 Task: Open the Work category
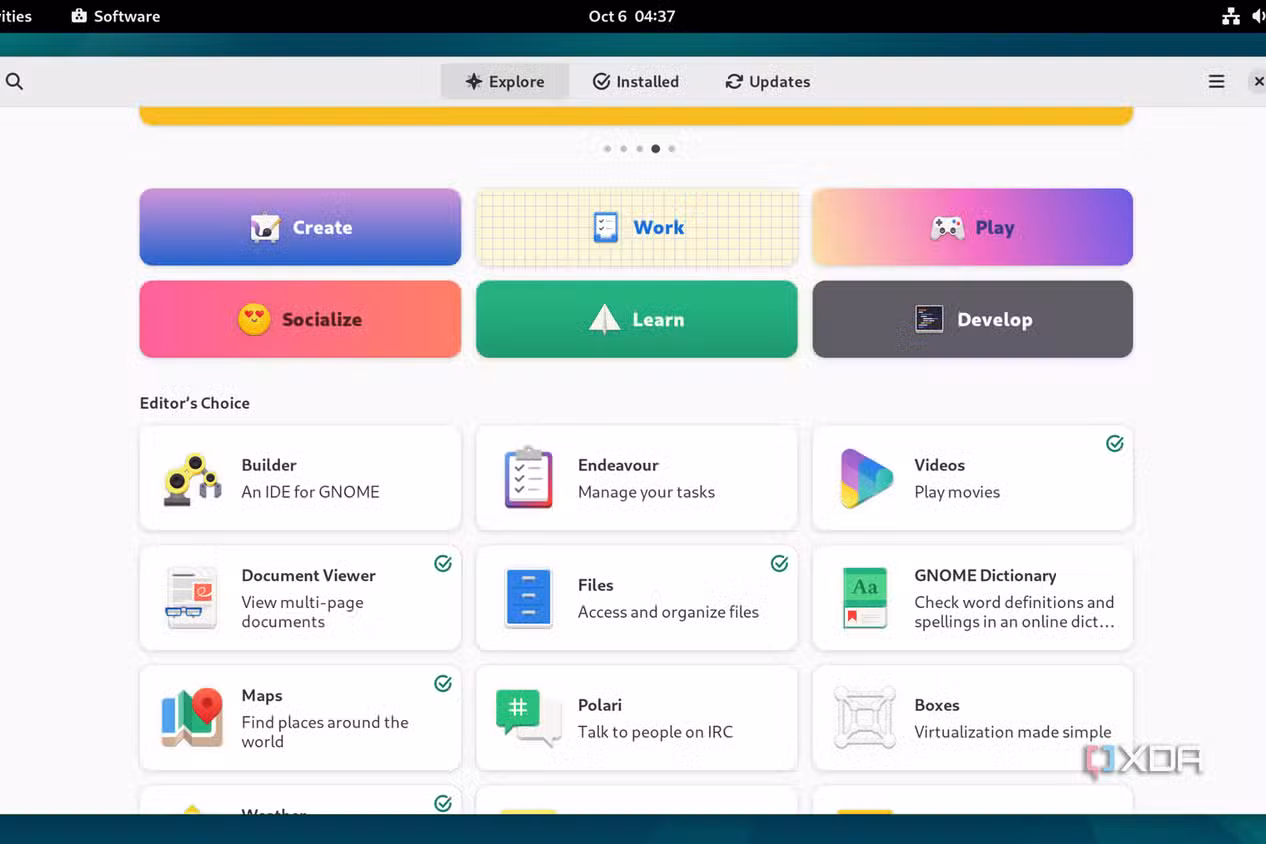(637, 227)
